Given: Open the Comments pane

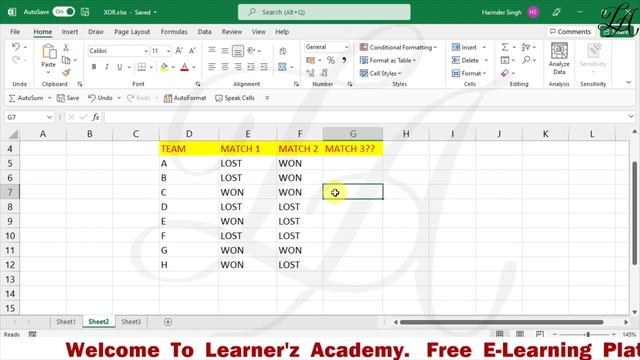Looking at the screenshot, I should click(x=570, y=31).
